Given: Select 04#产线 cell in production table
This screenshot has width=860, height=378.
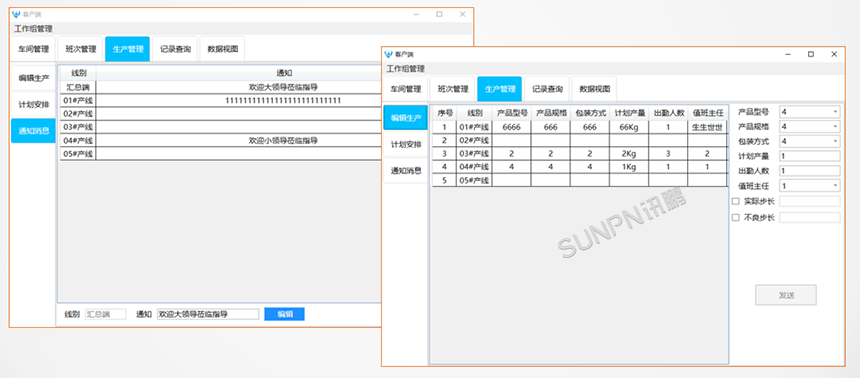Looking at the screenshot, I should [x=474, y=167].
